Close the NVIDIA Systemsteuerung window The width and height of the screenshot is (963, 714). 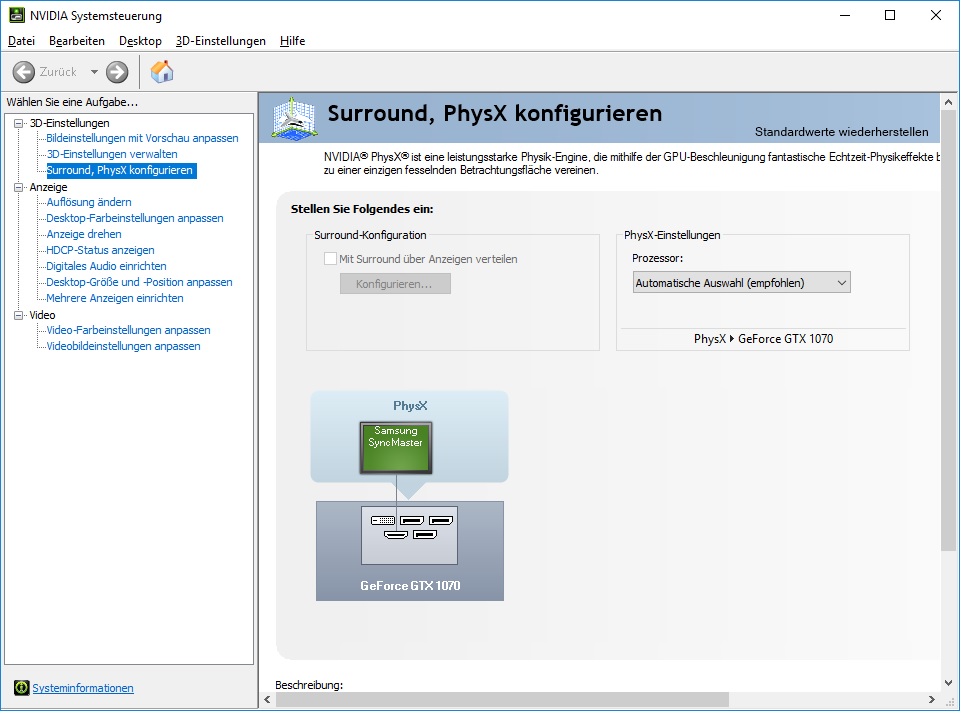click(935, 15)
